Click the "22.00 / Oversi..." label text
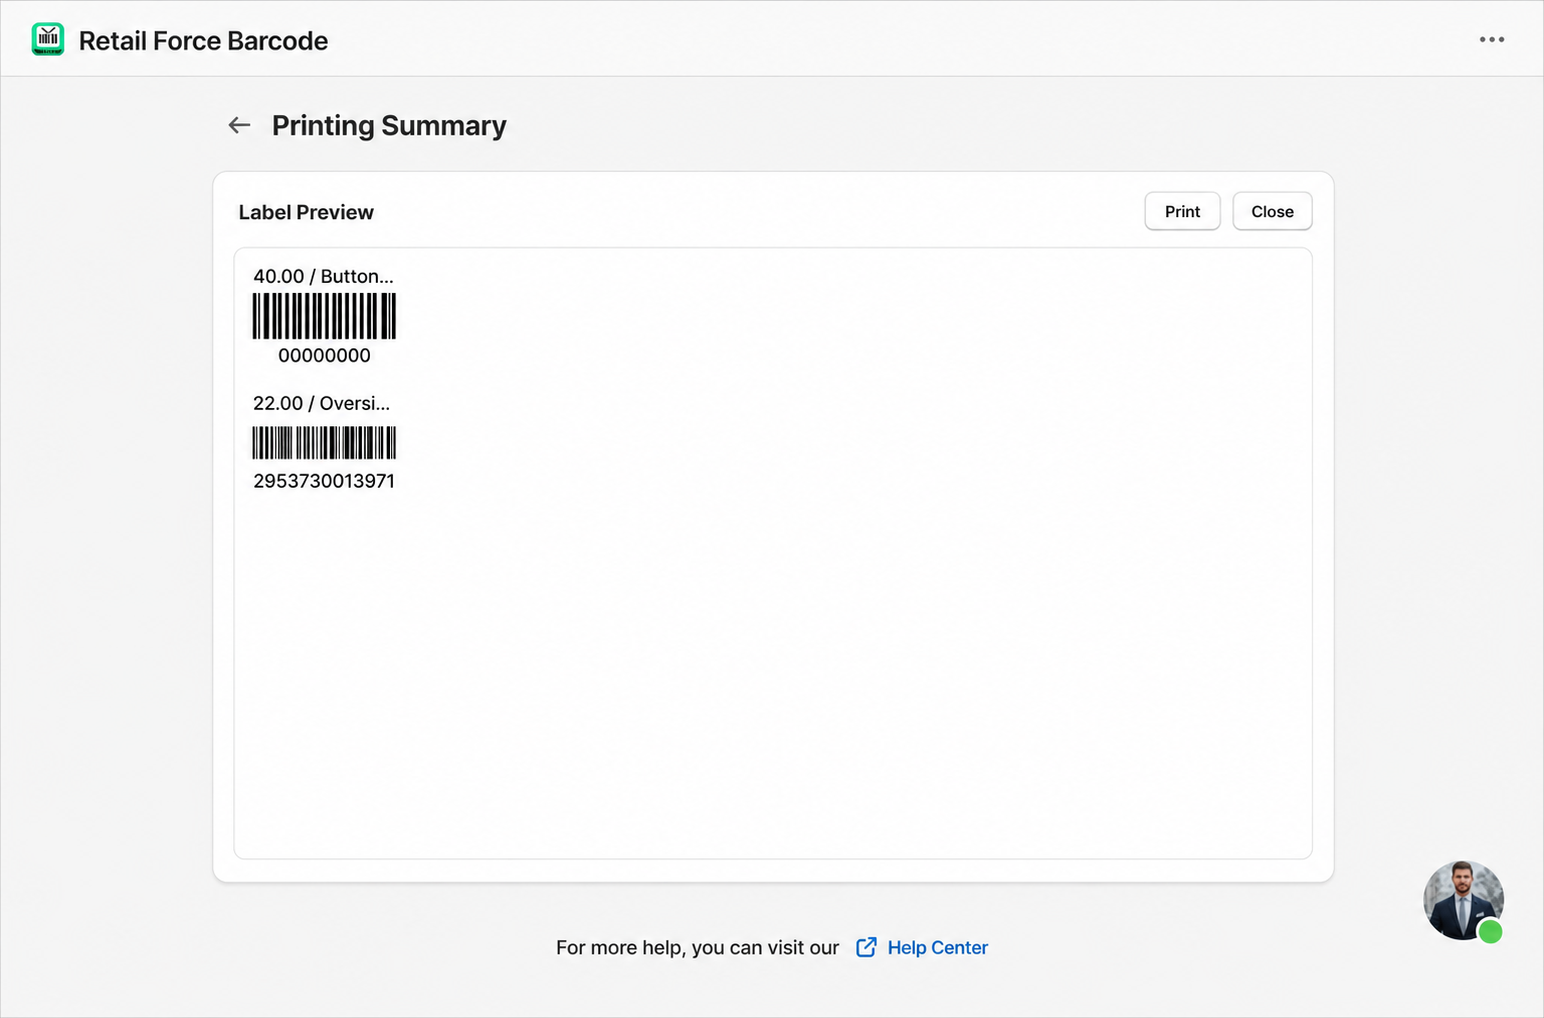The image size is (1544, 1018). pyautogui.click(x=321, y=403)
